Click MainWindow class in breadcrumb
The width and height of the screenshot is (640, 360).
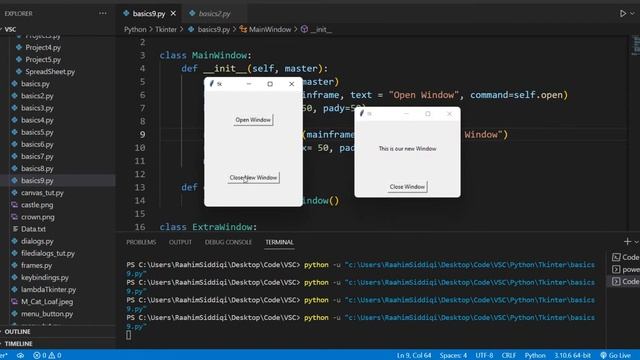pyautogui.click(x=270, y=29)
